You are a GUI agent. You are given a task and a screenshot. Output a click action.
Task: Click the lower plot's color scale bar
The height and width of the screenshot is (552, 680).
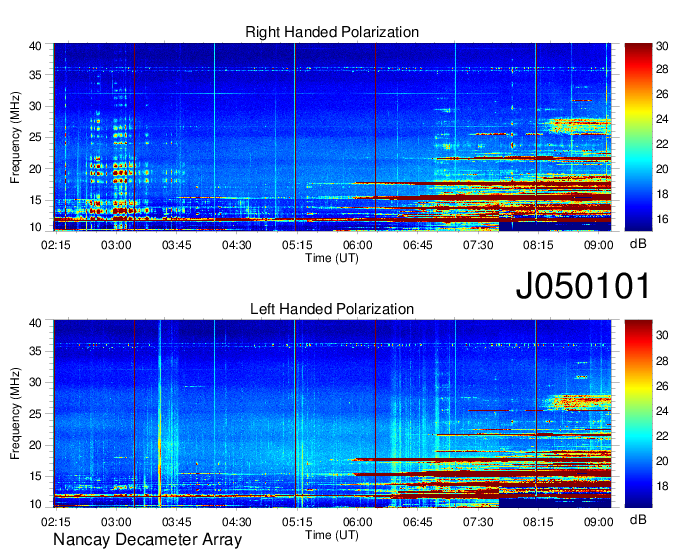point(638,414)
